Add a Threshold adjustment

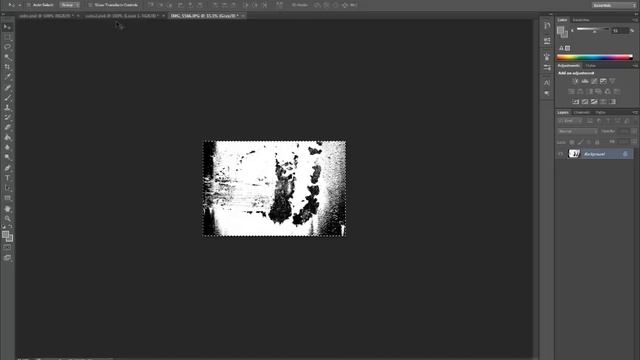pyautogui.click(x=594, y=102)
